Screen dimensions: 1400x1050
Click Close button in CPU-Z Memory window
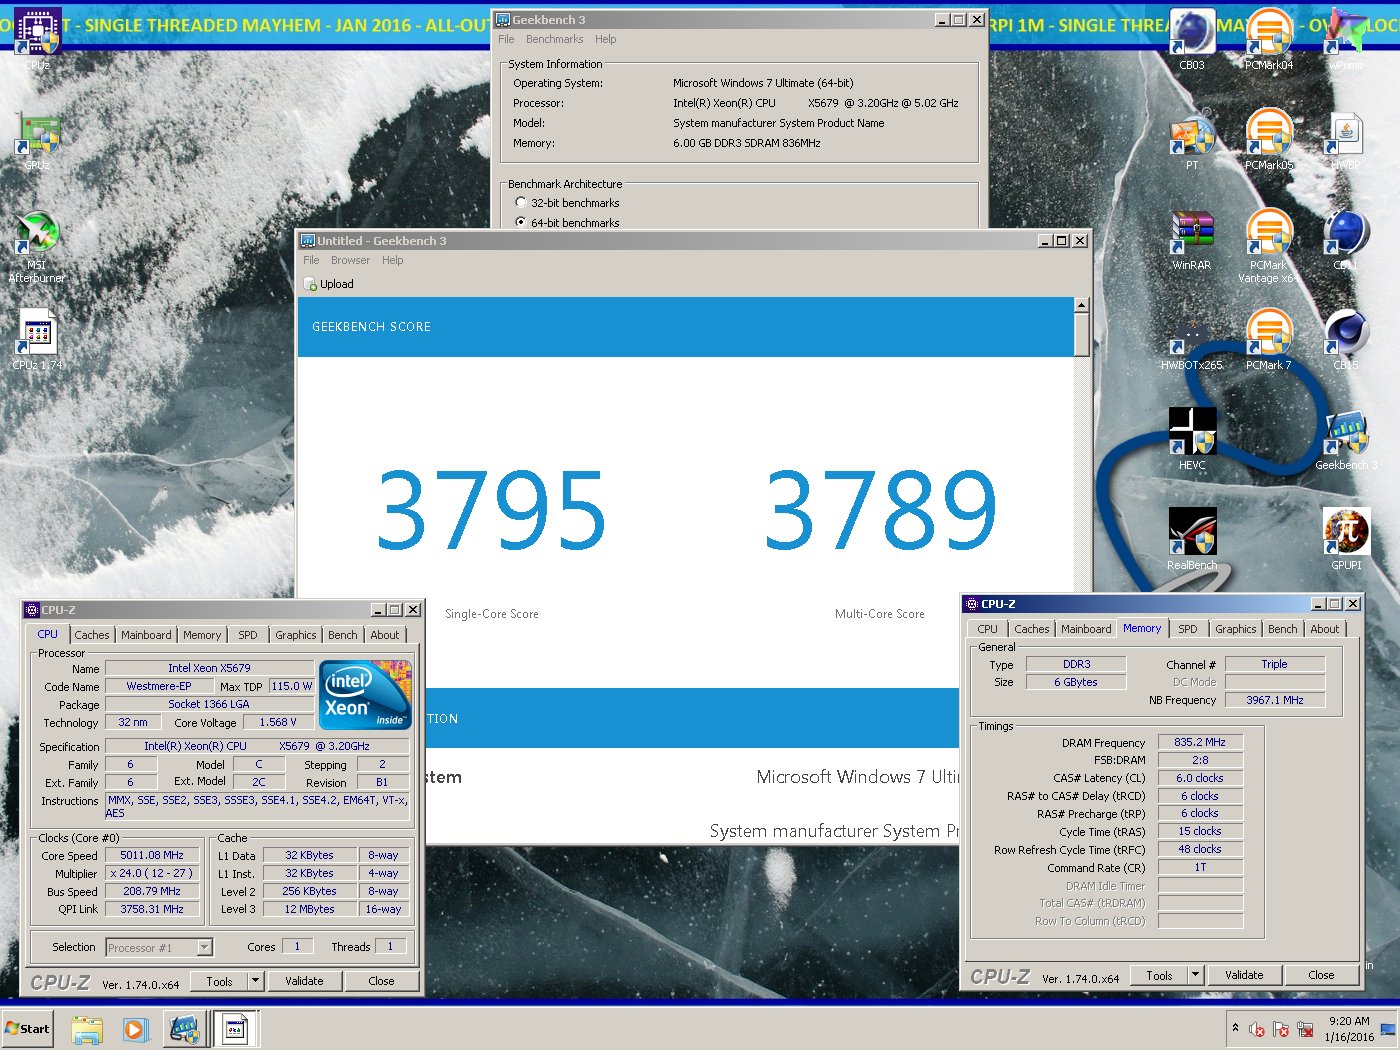[x=1321, y=975]
